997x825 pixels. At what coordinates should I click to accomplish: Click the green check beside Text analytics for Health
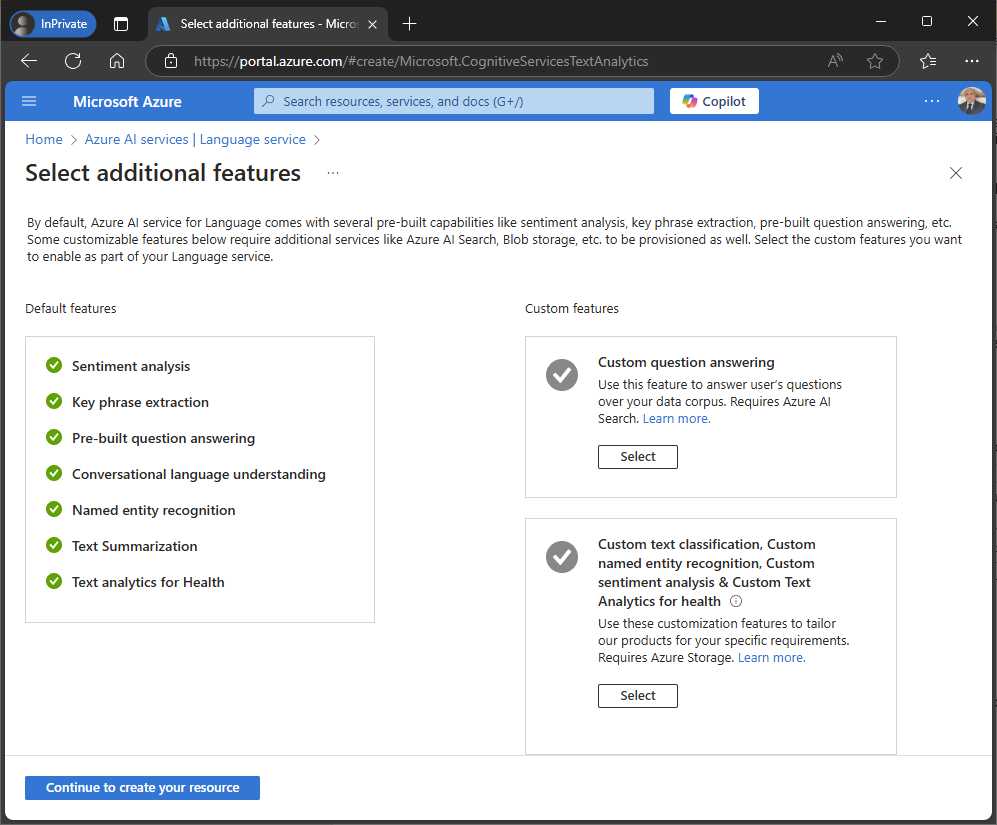(54, 581)
